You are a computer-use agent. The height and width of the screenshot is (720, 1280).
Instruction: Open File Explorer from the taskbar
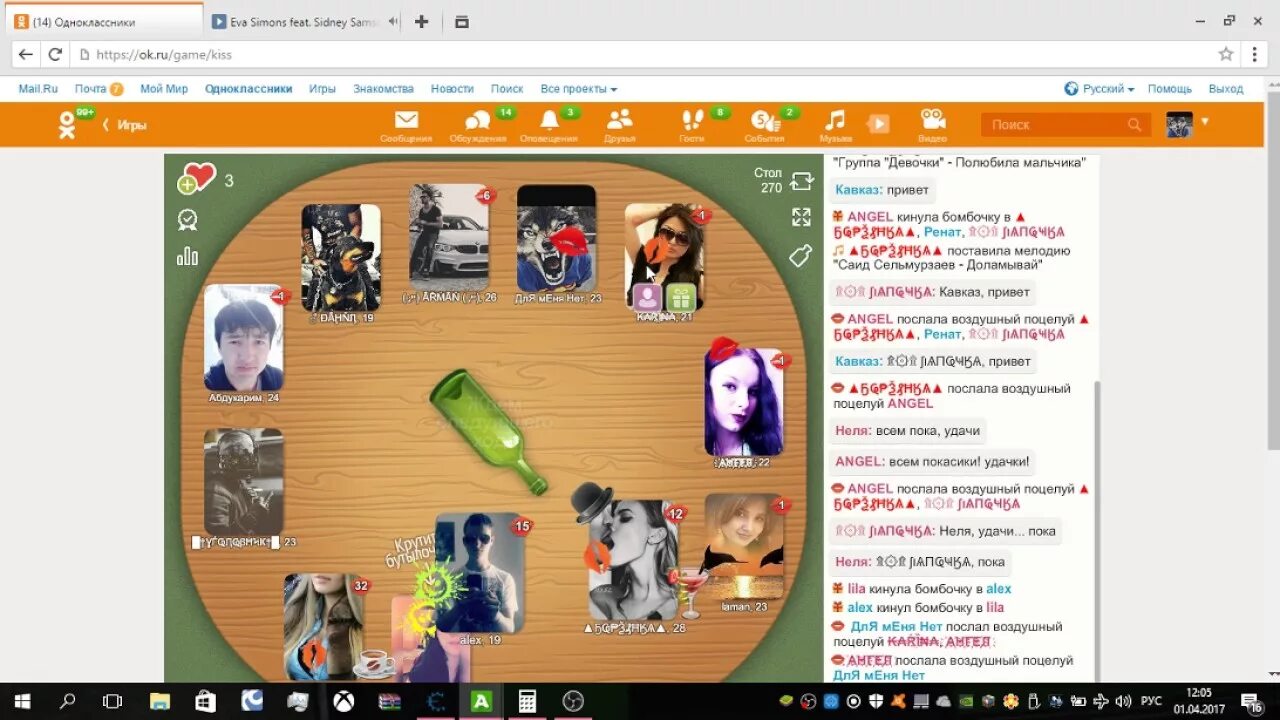[160, 701]
